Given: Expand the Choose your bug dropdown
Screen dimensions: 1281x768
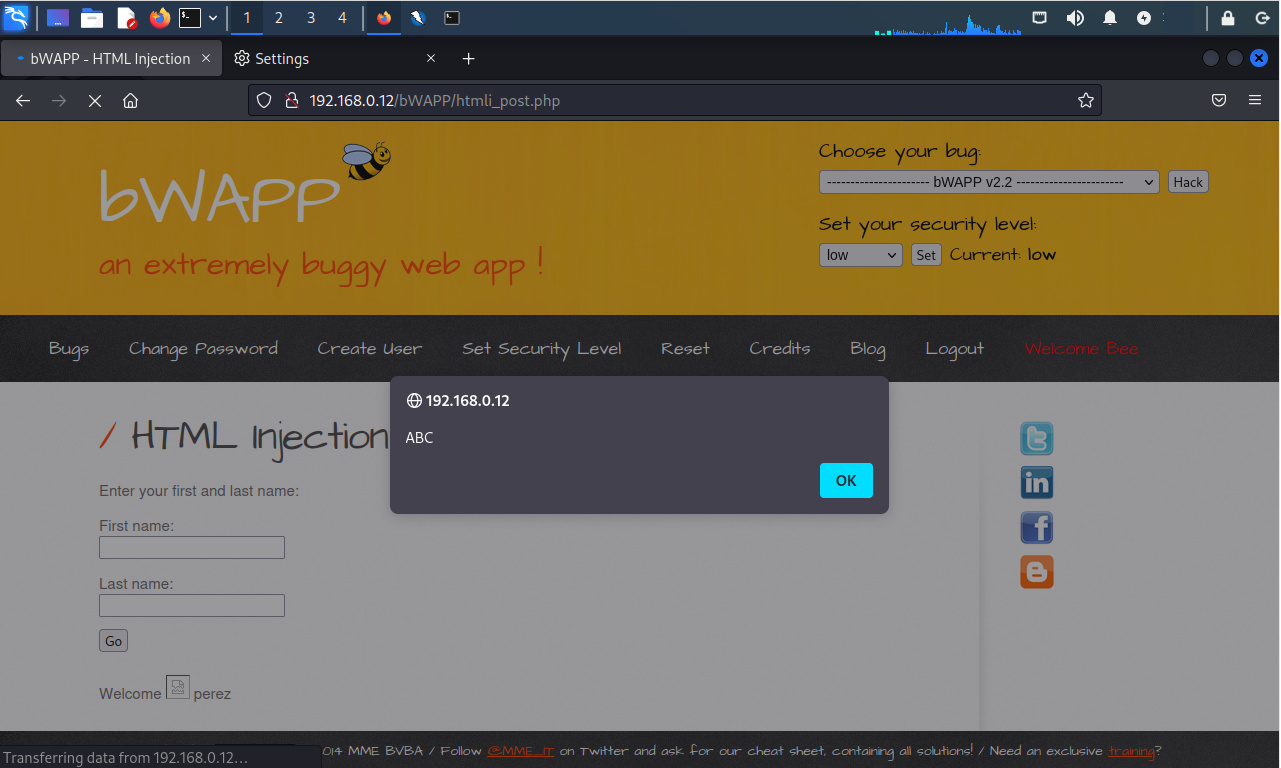Looking at the screenshot, I should pos(988,182).
